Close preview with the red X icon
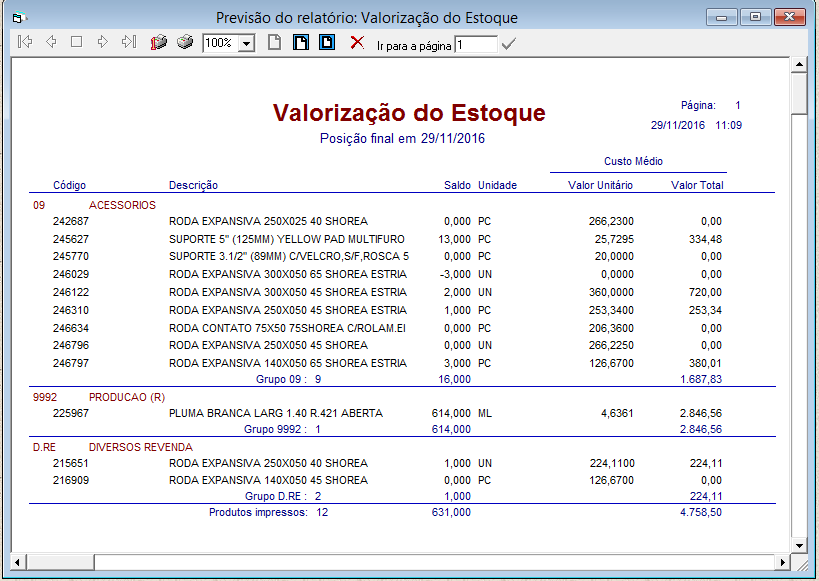Viewport: 819px width, 581px height. coord(357,43)
